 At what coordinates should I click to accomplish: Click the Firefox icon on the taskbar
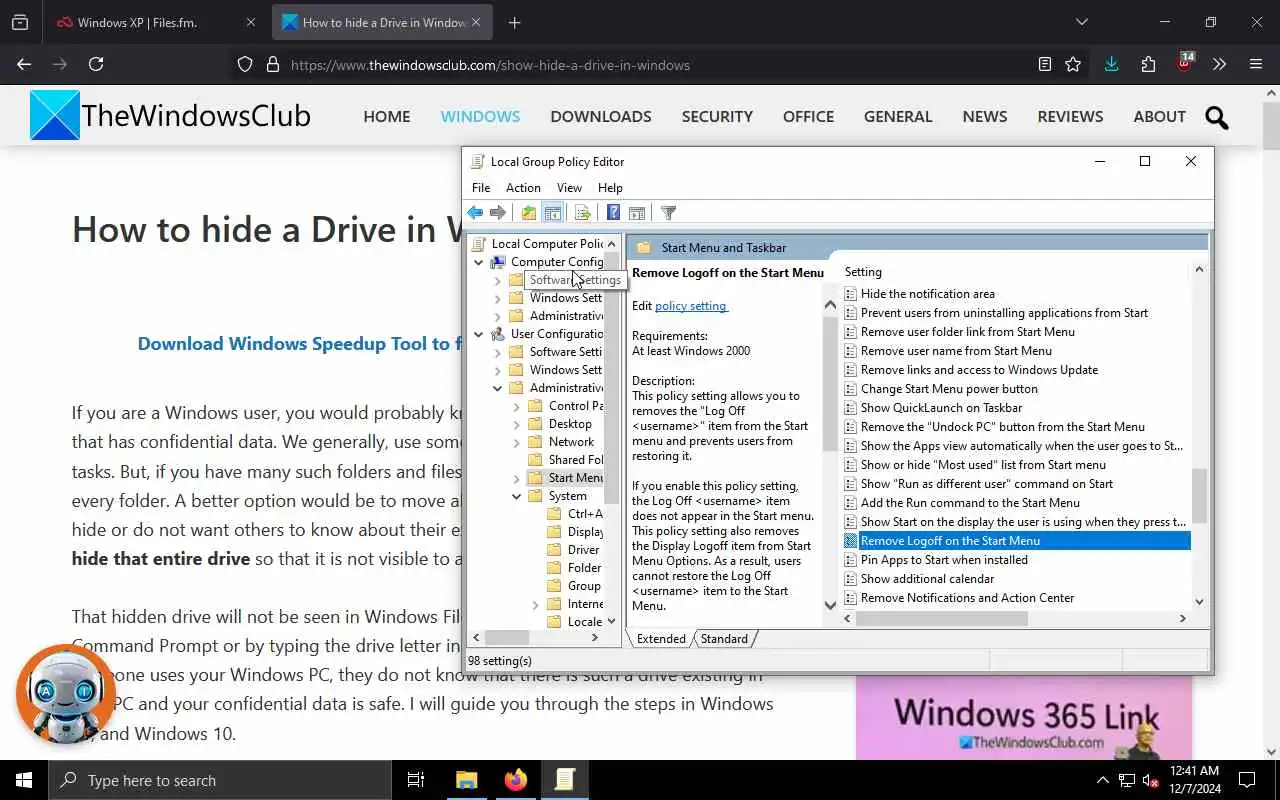[516, 780]
